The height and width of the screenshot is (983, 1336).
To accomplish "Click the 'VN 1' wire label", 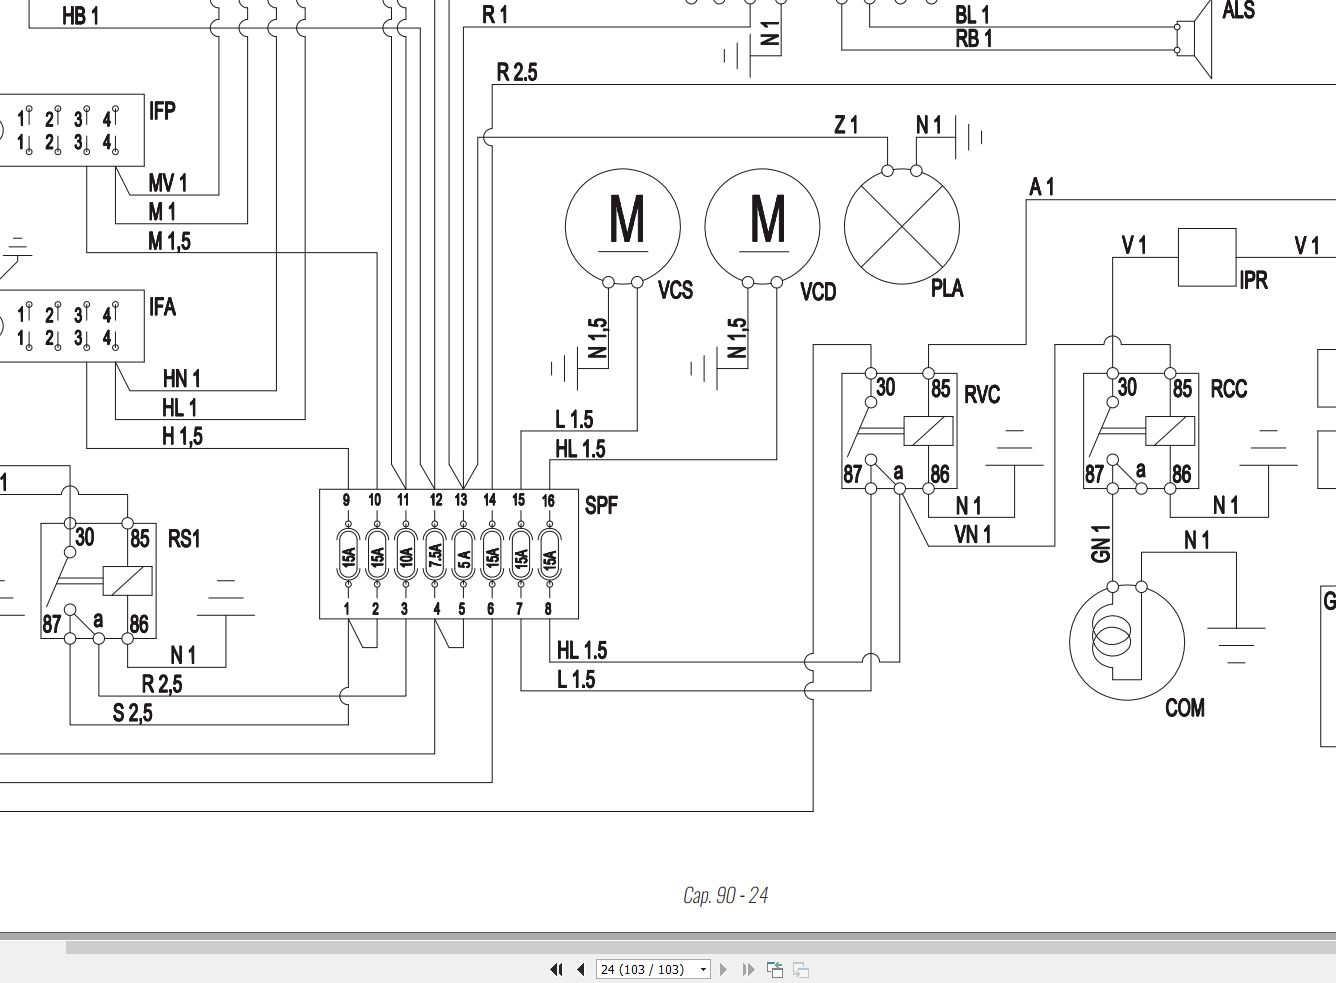I will pyautogui.click(x=973, y=534).
